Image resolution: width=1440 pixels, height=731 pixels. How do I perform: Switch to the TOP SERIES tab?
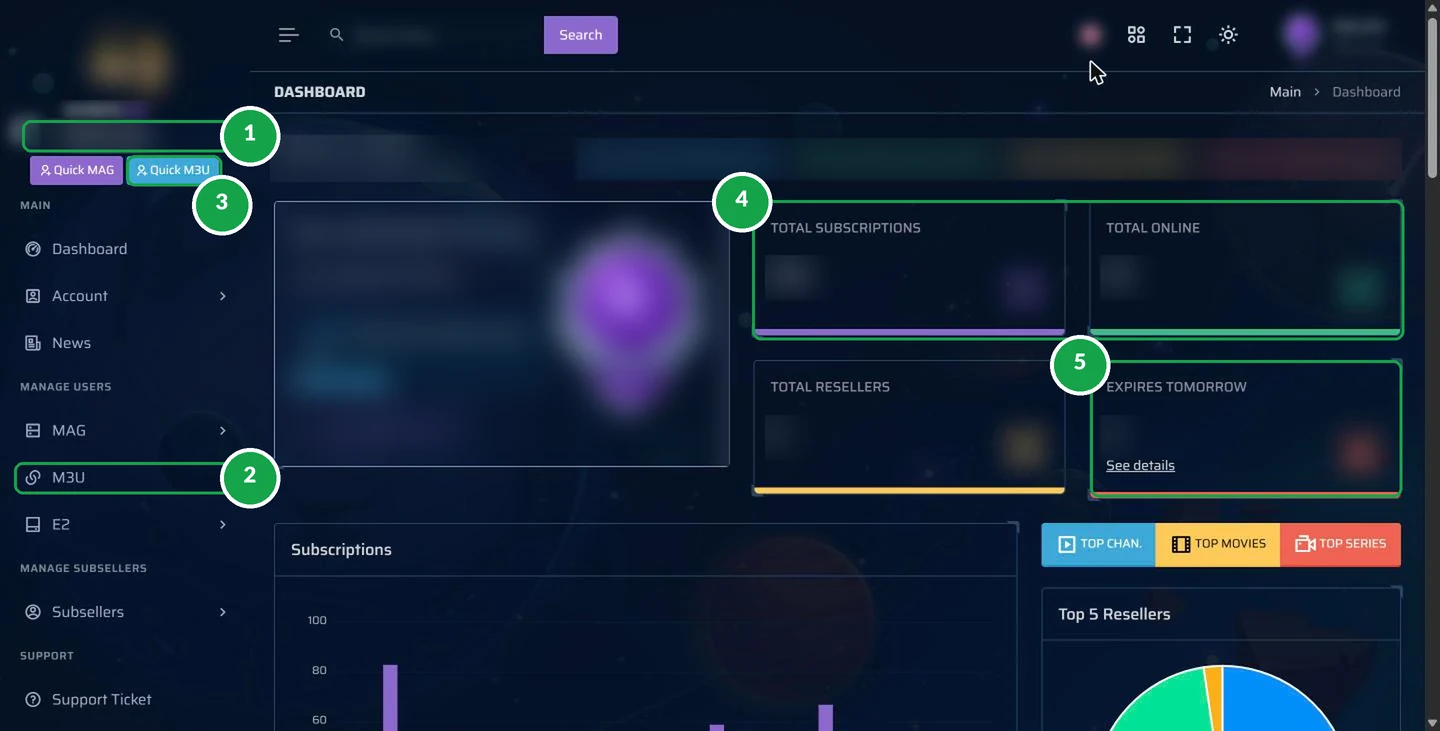(x=1340, y=545)
